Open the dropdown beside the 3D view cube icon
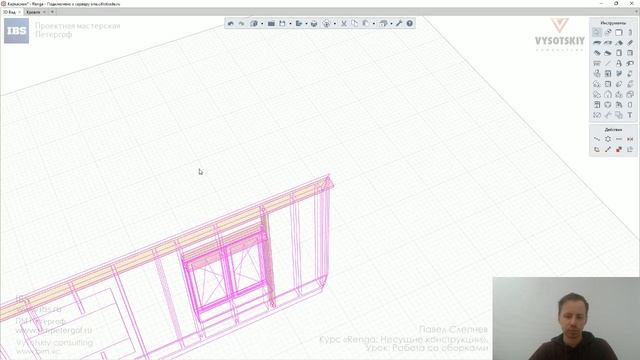The height and width of the screenshot is (360, 640). coord(262,24)
